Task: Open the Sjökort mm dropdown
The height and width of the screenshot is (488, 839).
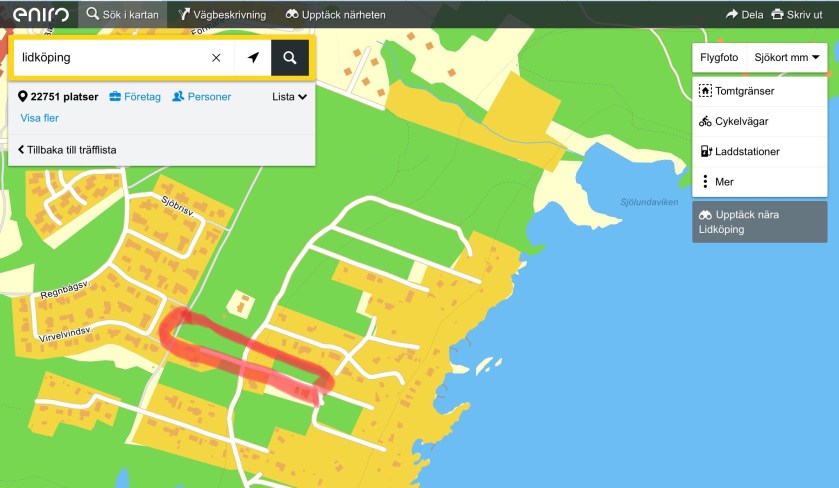Action: 787,58
